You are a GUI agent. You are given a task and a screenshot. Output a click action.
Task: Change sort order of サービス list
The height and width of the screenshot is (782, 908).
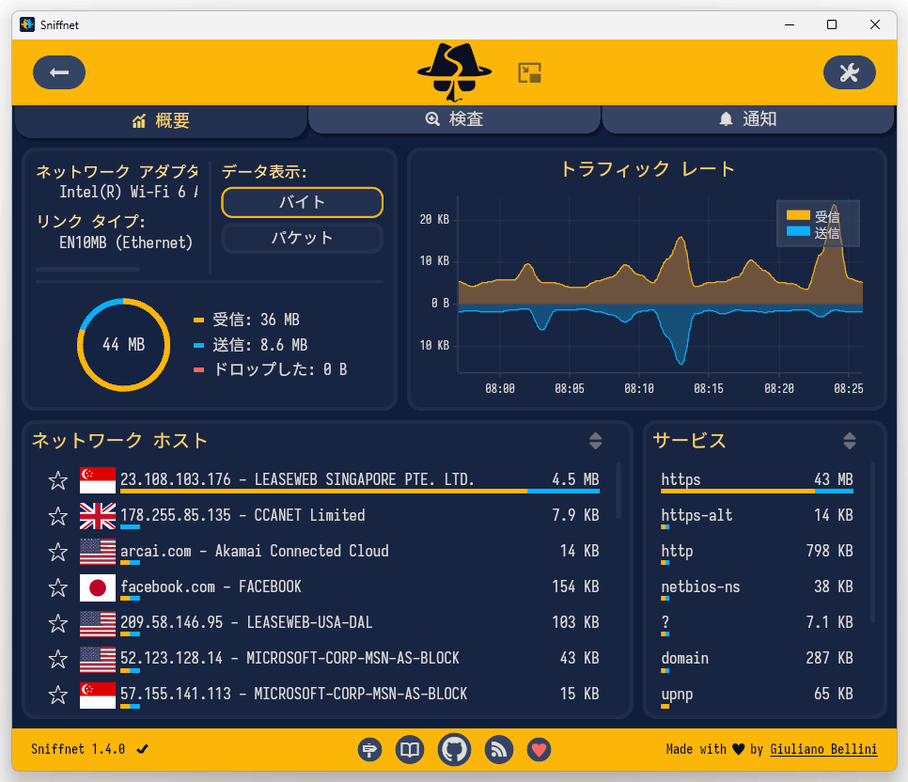pos(850,441)
